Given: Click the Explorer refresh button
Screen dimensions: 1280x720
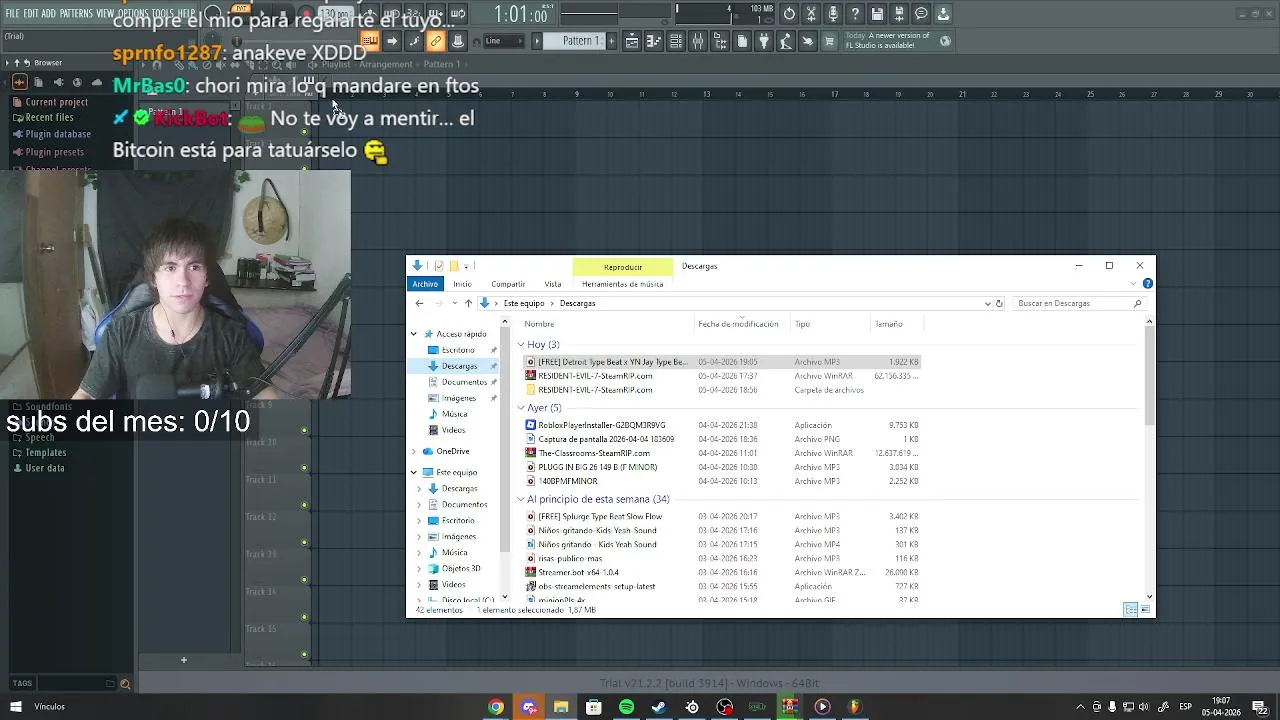Looking at the screenshot, I should click(999, 303).
